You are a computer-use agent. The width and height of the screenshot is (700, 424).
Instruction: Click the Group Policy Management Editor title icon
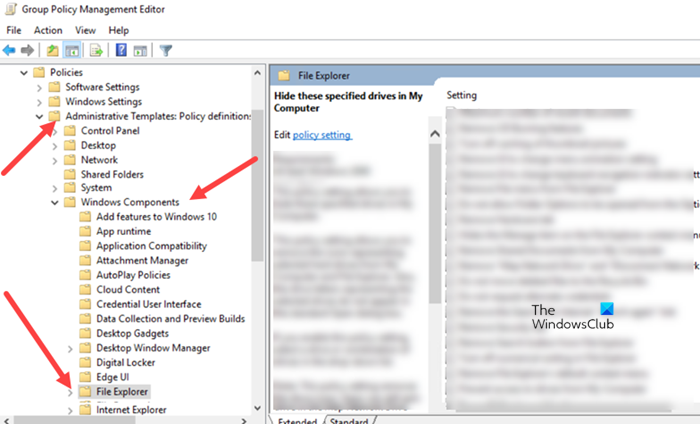[11, 9]
